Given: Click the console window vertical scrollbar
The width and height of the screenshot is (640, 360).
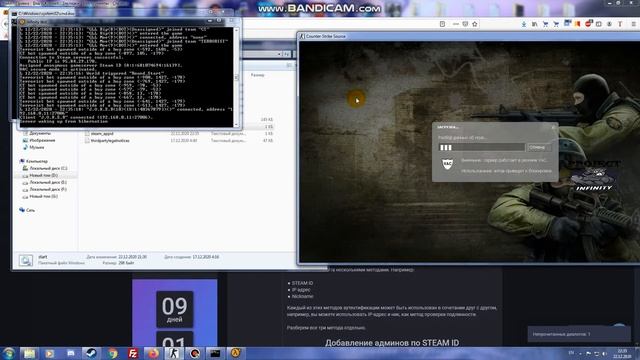Looking at the screenshot, I should tap(236, 77).
